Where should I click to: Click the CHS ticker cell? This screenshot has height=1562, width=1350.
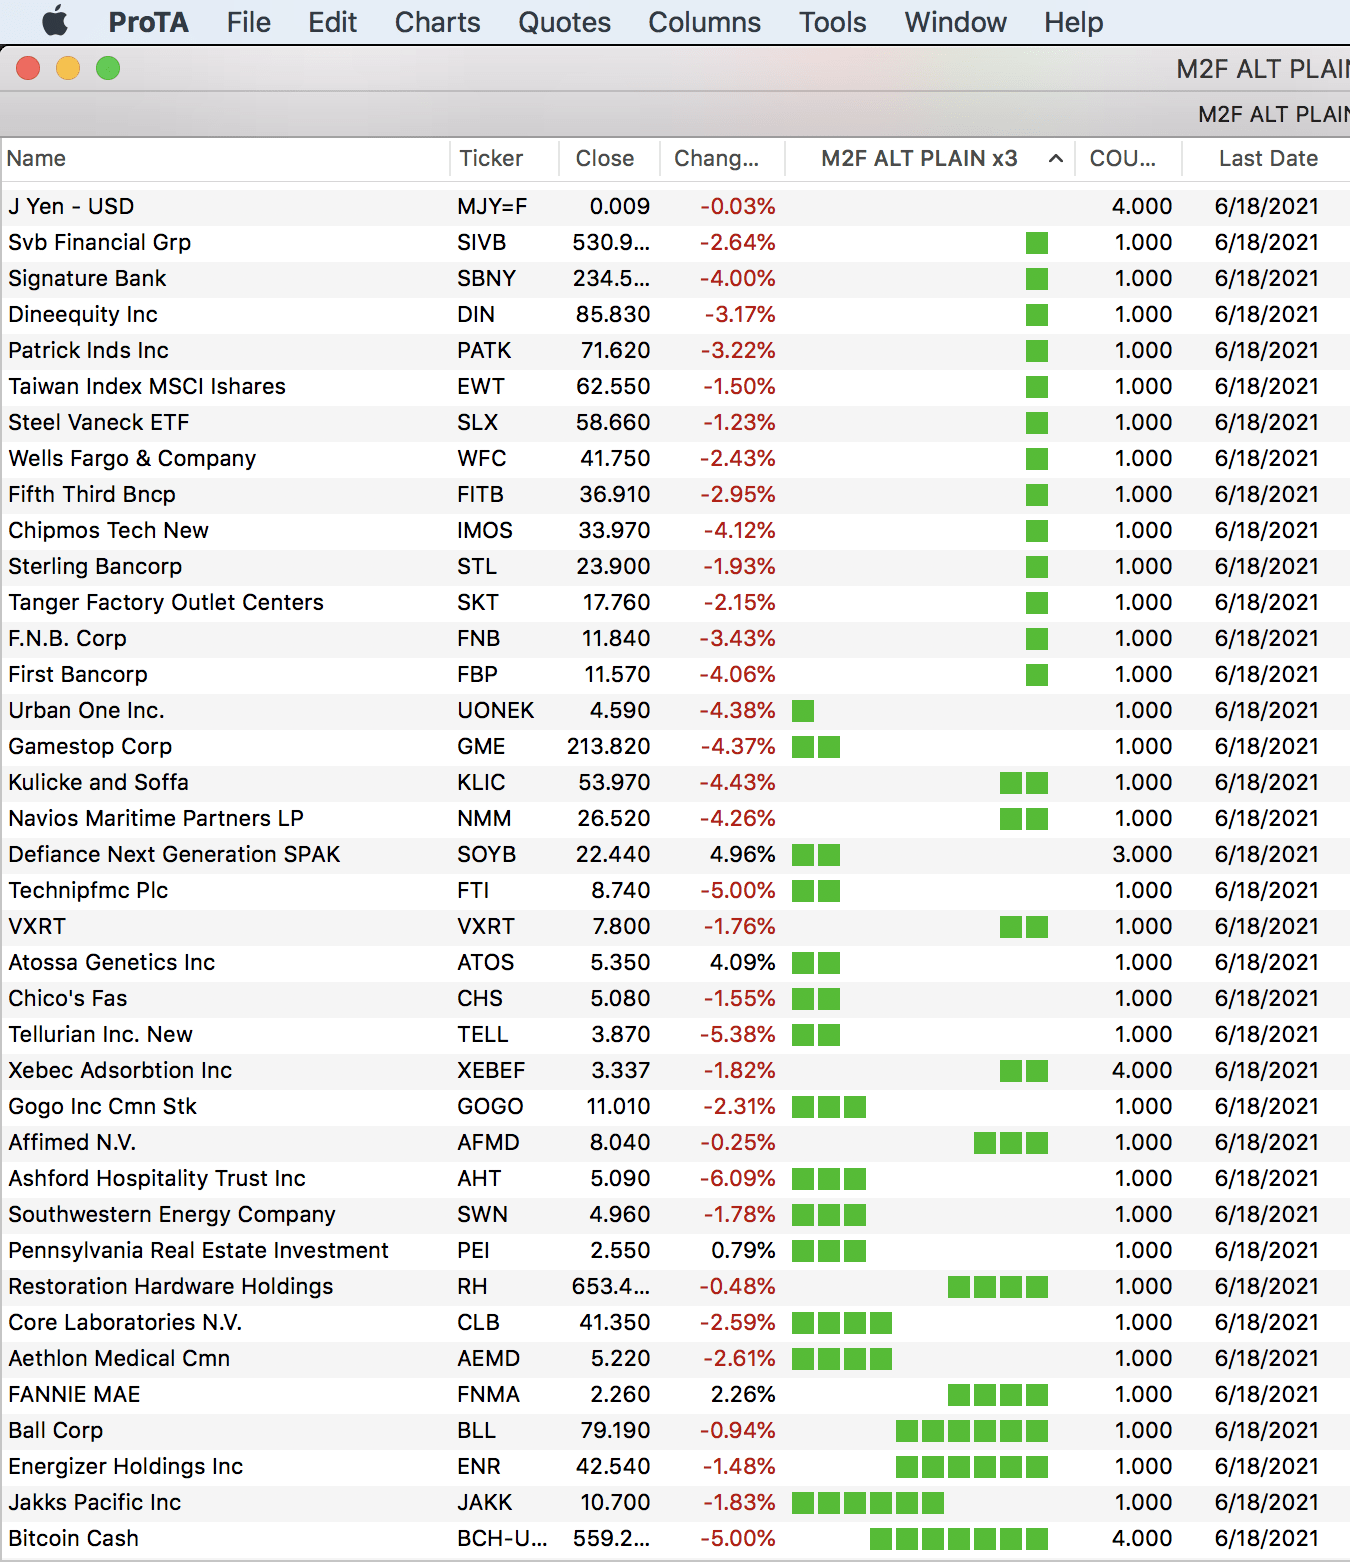[480, 998]
